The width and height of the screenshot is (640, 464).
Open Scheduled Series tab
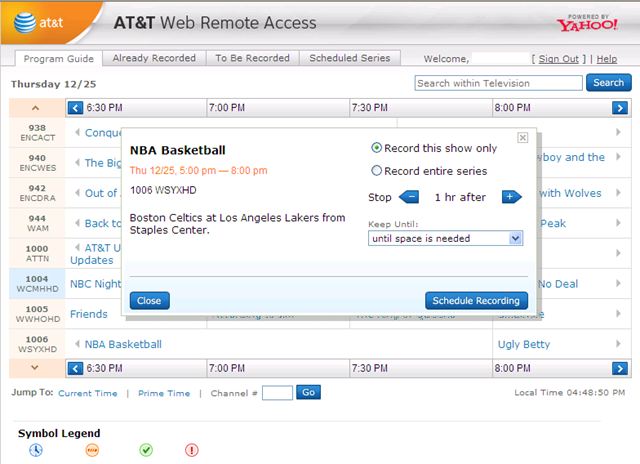[x=350, y=58]
